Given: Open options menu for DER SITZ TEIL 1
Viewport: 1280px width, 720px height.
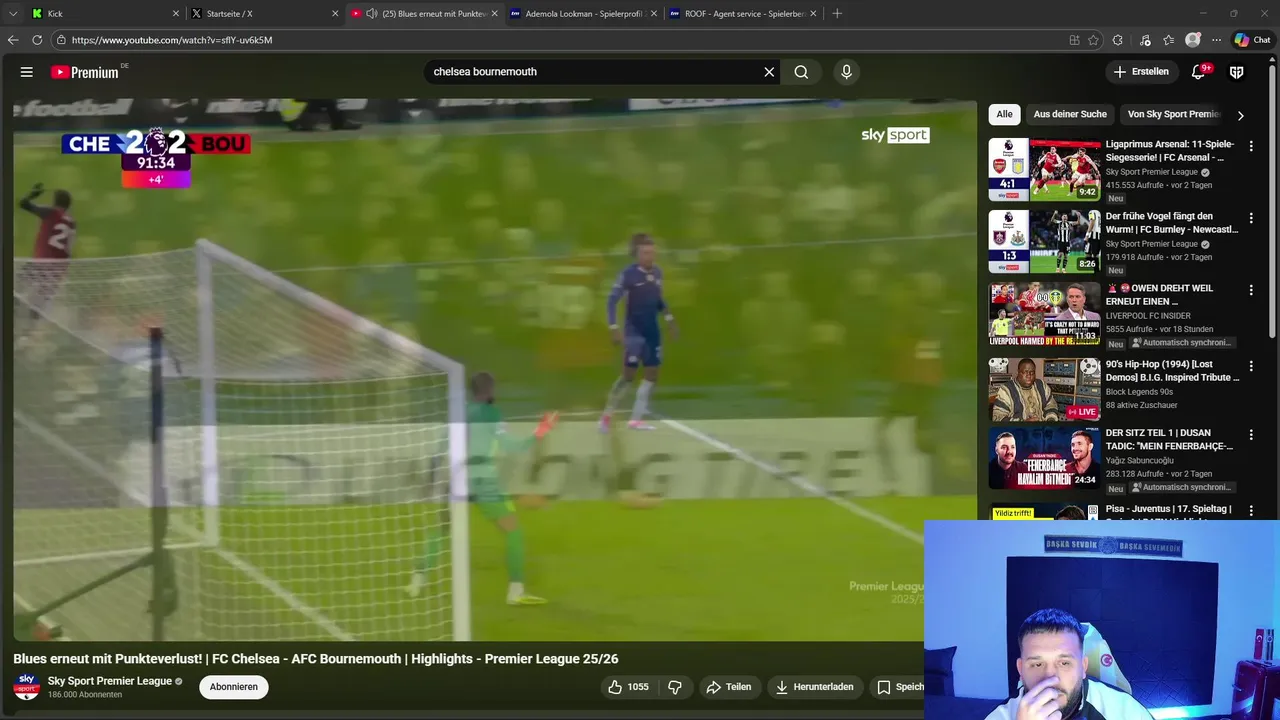Looking at the screenshot, I should (x=1251, y=435).
